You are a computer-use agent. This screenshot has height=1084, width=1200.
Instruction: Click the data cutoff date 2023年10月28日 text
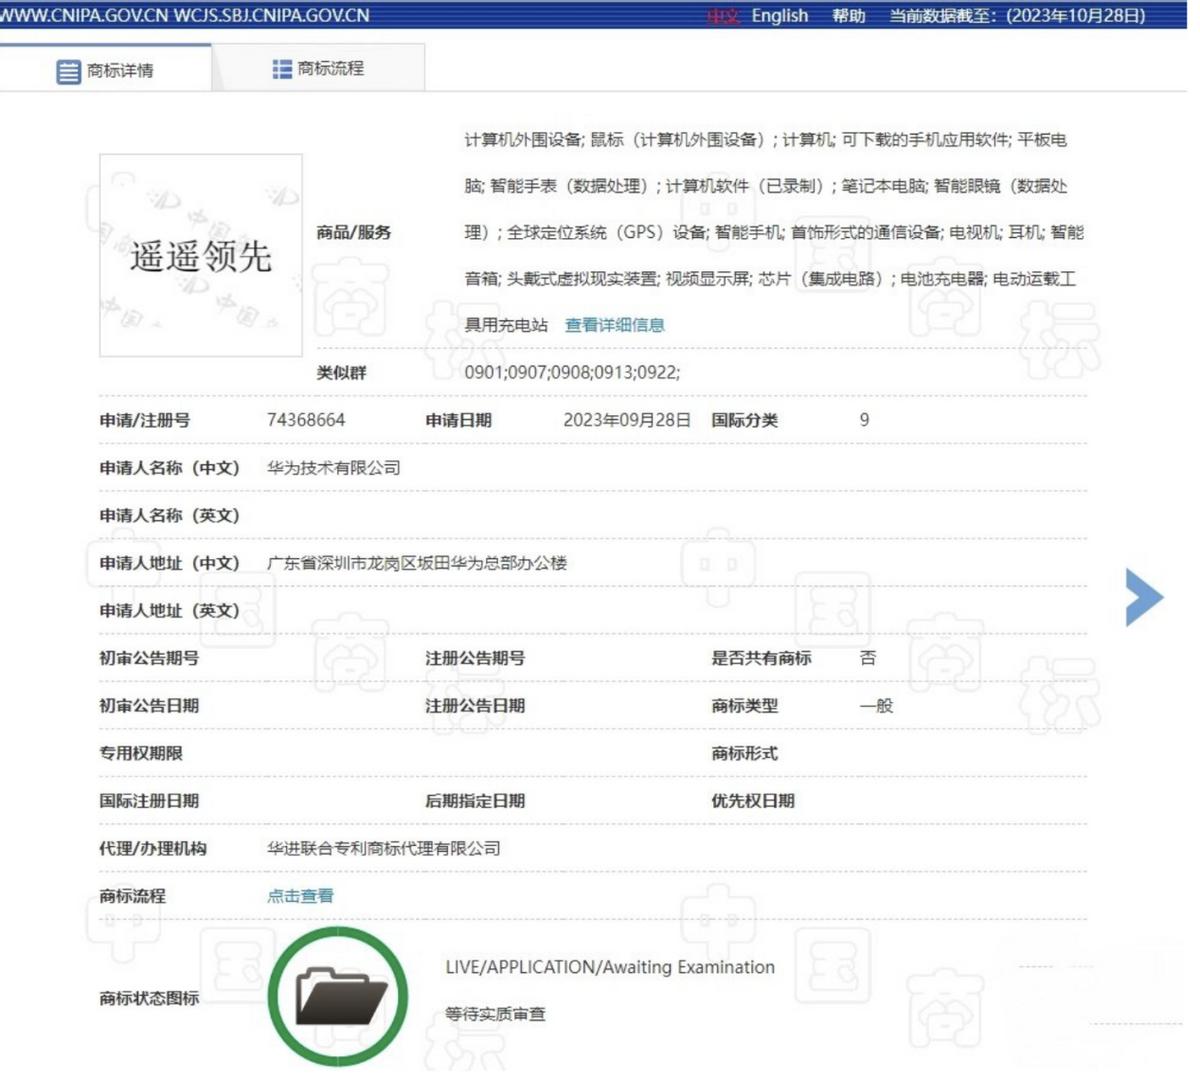click(1076, 15)
